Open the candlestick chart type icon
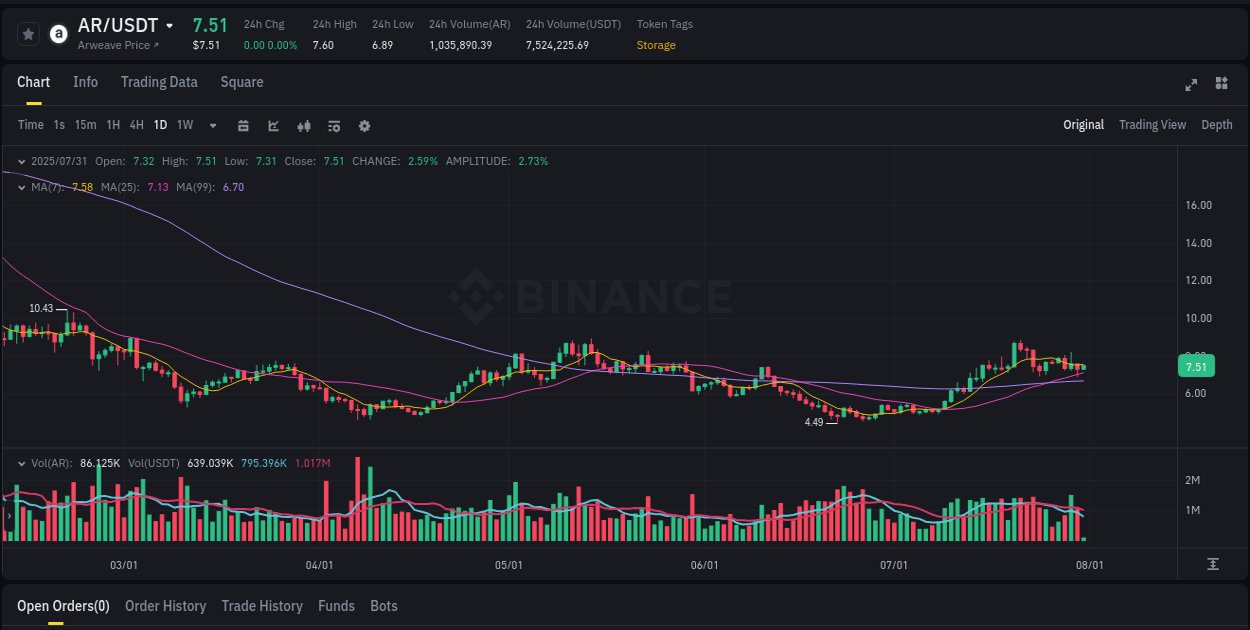The height and width of the screenshot is (630, 1250). (303, 126)
